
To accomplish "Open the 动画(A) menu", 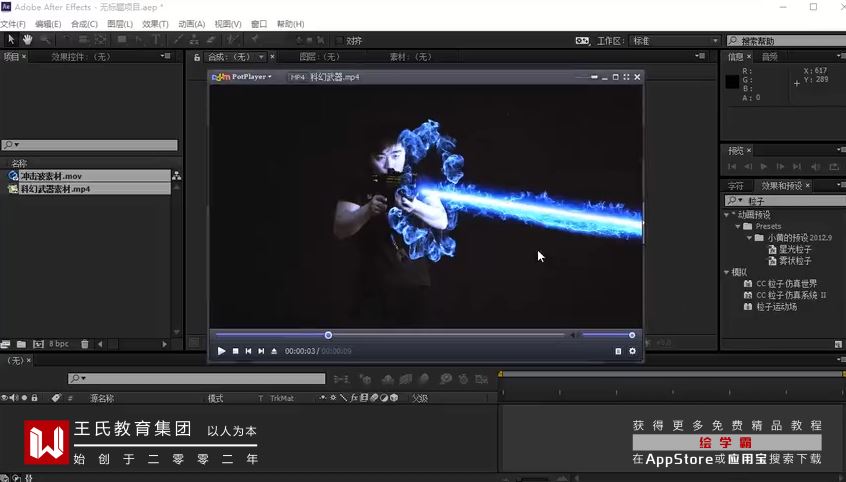I will pos(192,24).
